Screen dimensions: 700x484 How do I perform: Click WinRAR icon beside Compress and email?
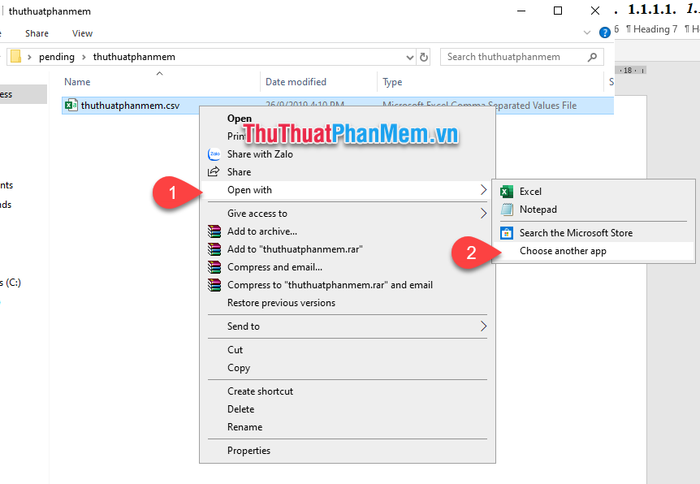pyautogui.click(x=213, y=267)
